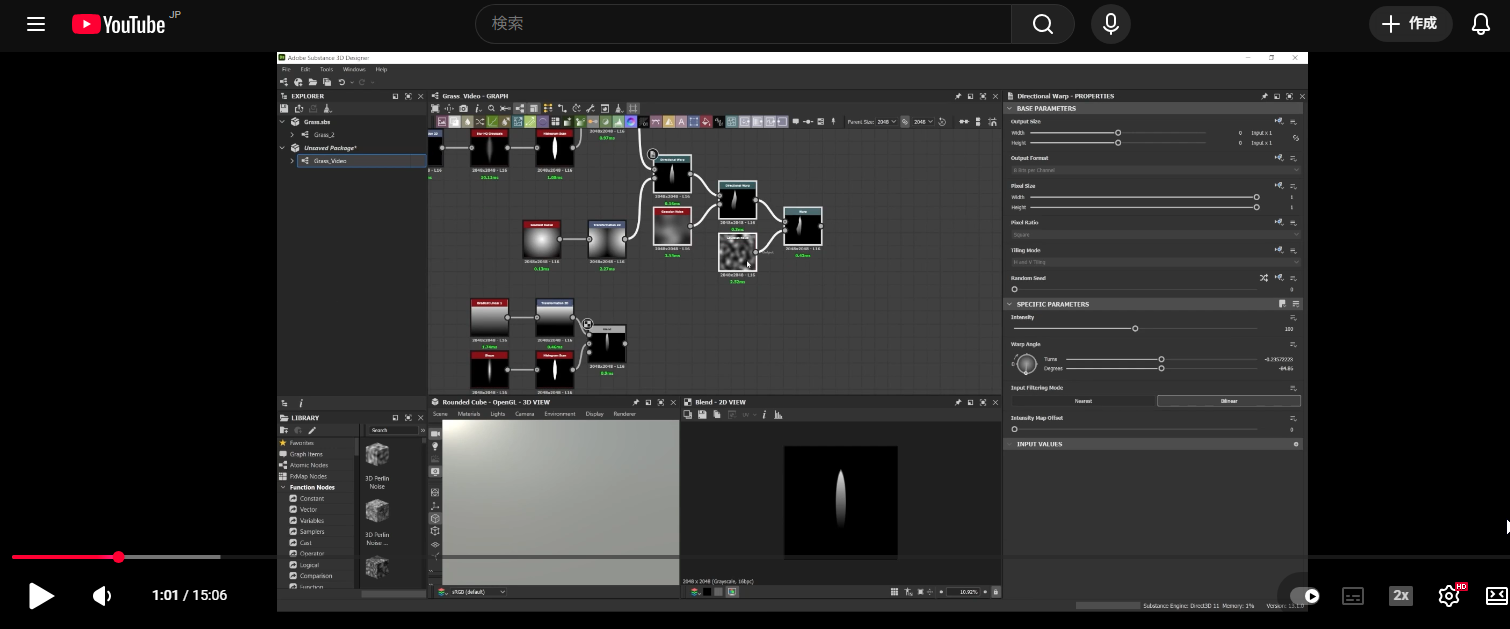Expand the INPUT VALUES section

[1040, 444]
